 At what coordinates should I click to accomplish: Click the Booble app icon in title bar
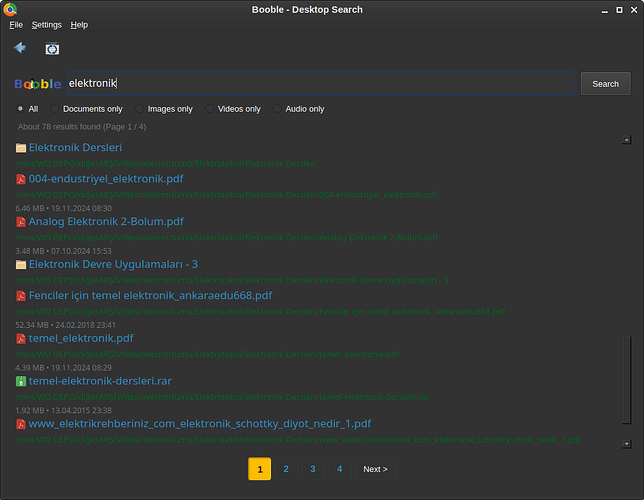[x=10, y=9]
